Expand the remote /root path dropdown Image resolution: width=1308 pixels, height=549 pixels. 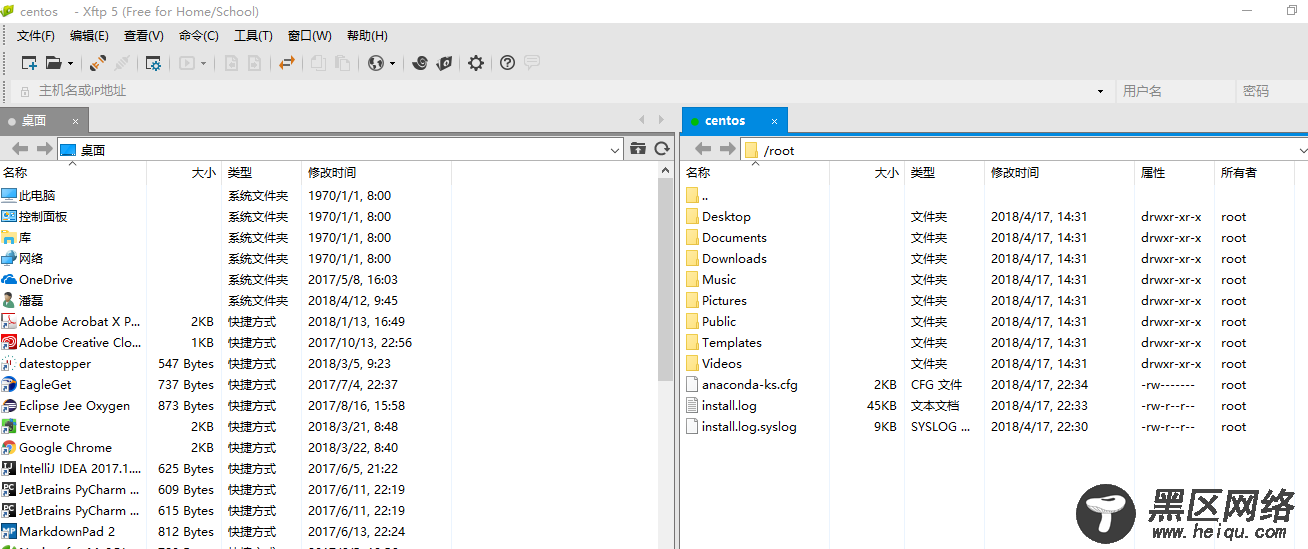click(x=1302, y=150)
